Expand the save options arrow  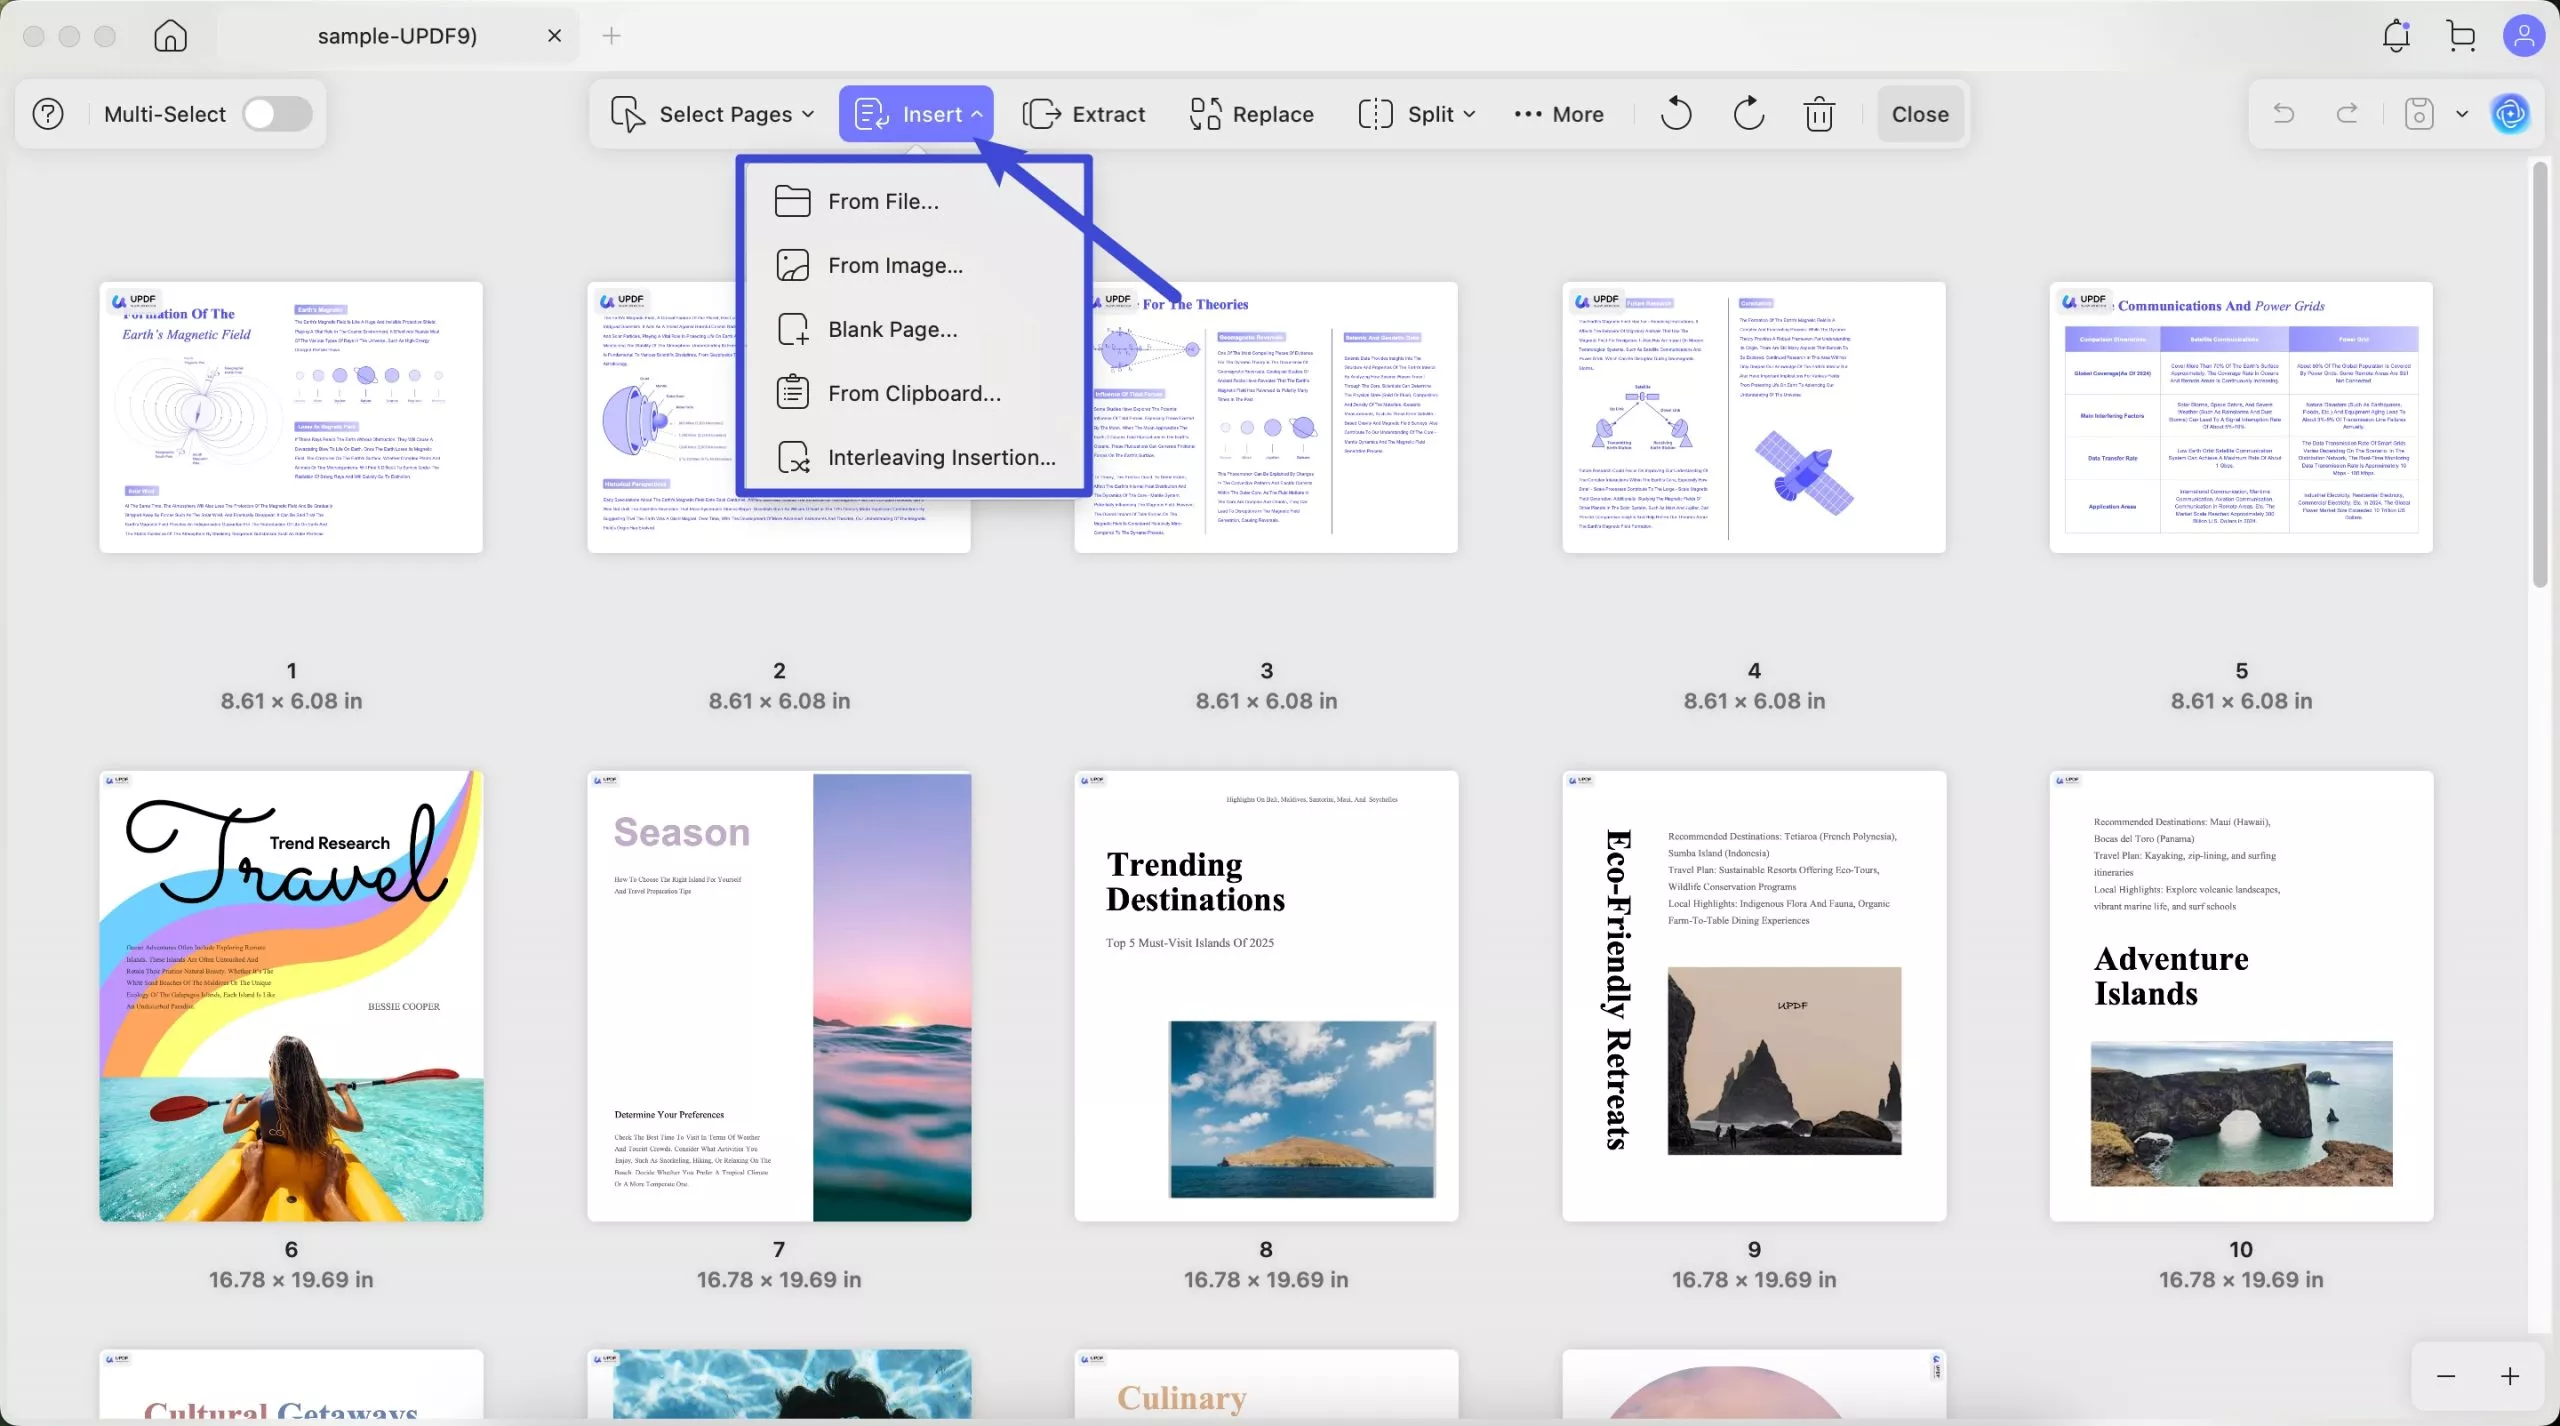coord(2462,114)
